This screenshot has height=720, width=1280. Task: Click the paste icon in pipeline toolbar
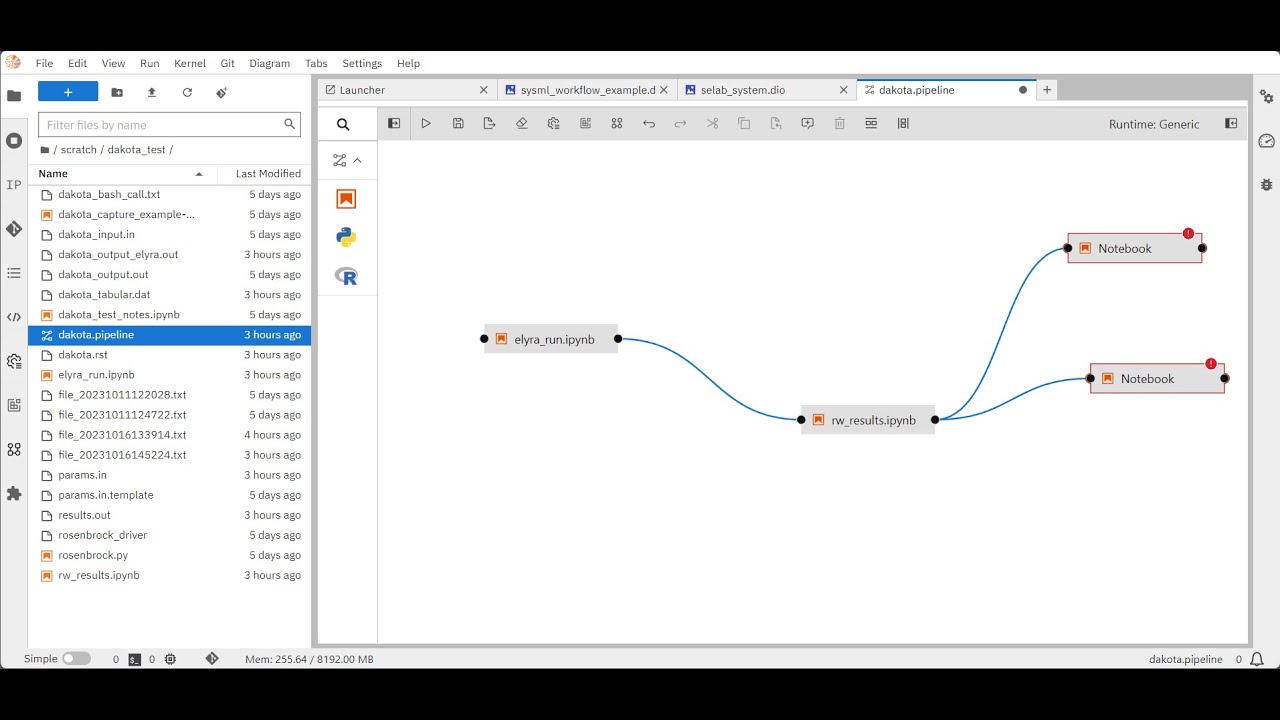[776, 124]
